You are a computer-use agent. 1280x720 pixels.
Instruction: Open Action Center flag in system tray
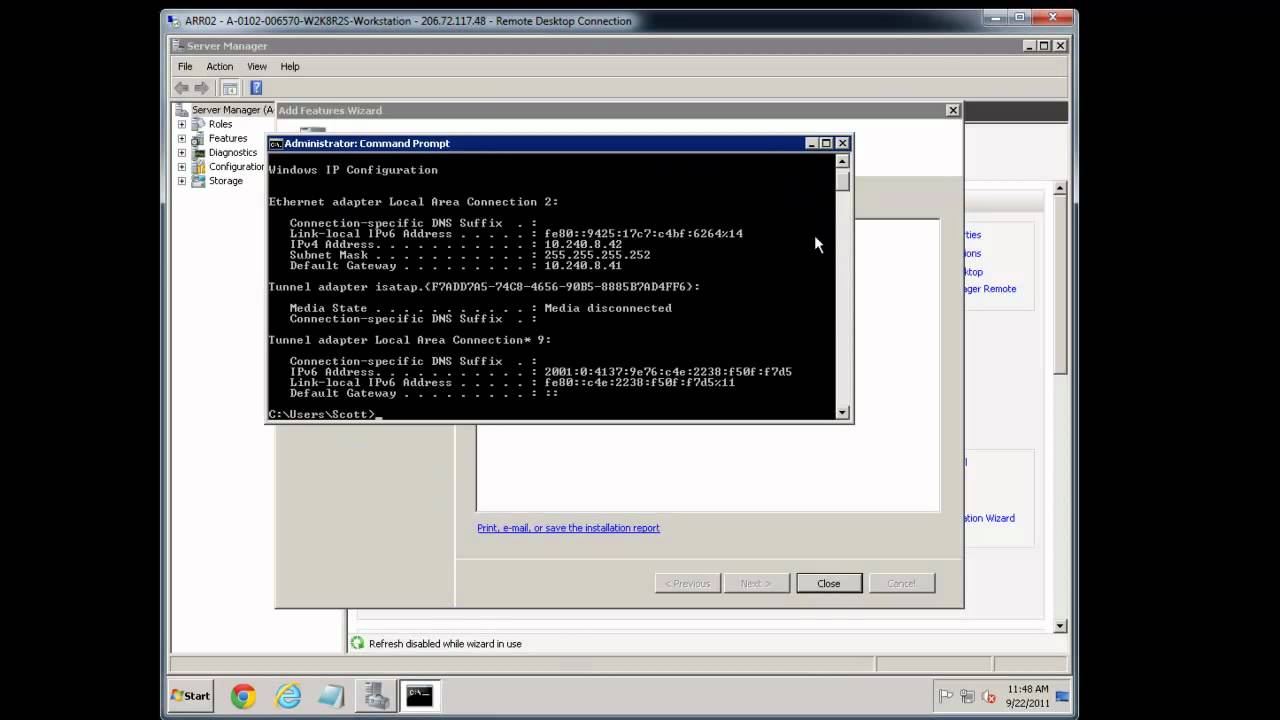click(946, 696)
